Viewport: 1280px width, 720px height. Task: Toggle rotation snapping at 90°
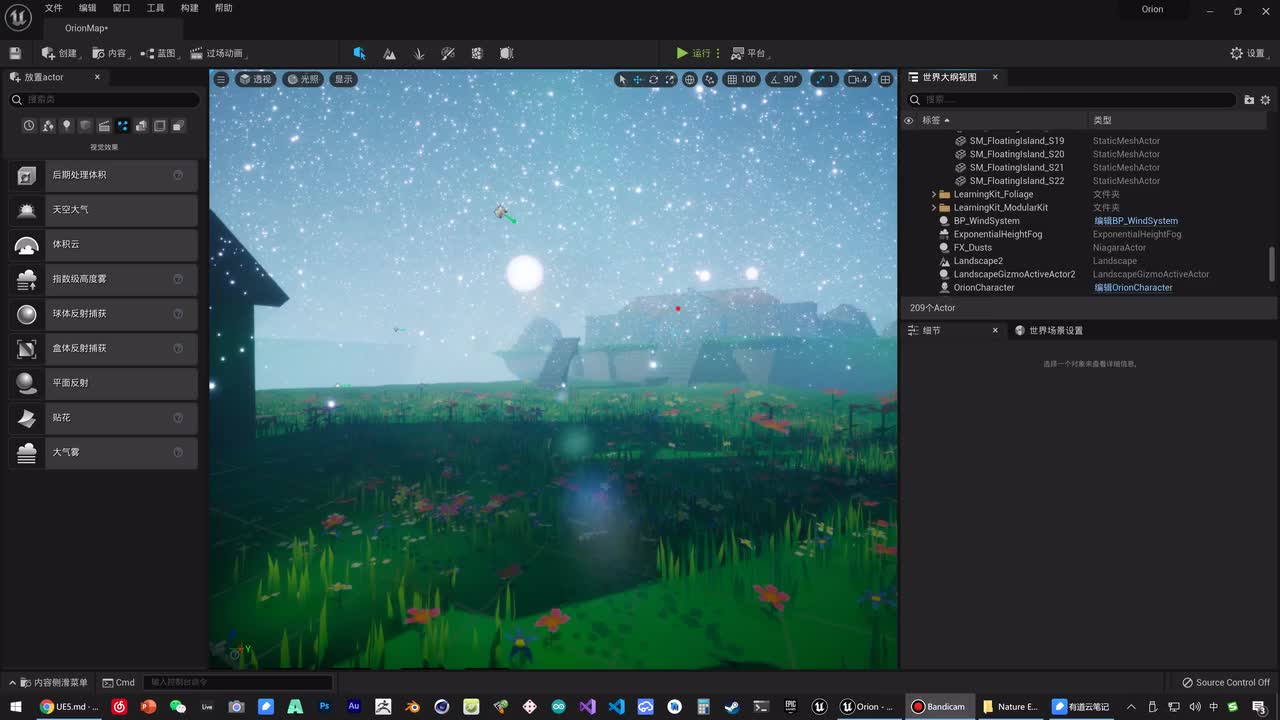(x=782, y=79)
